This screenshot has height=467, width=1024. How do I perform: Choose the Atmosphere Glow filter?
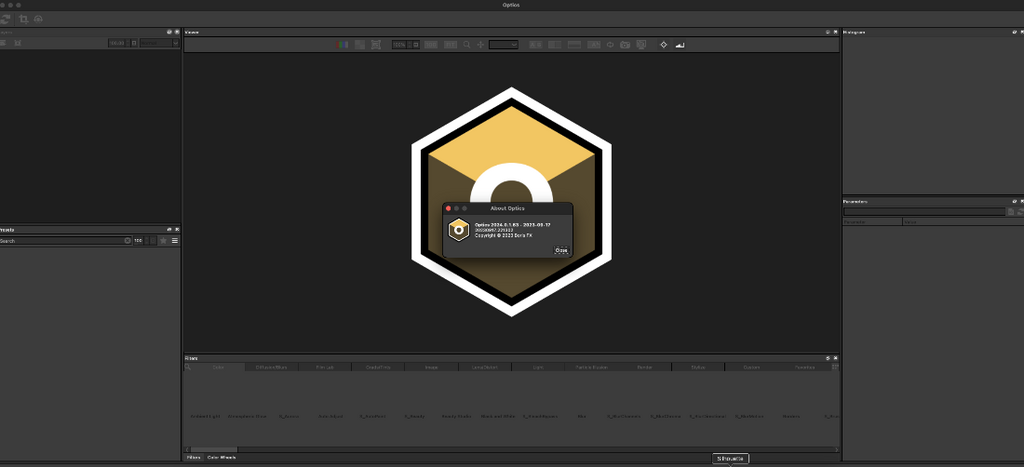(247, 416)
